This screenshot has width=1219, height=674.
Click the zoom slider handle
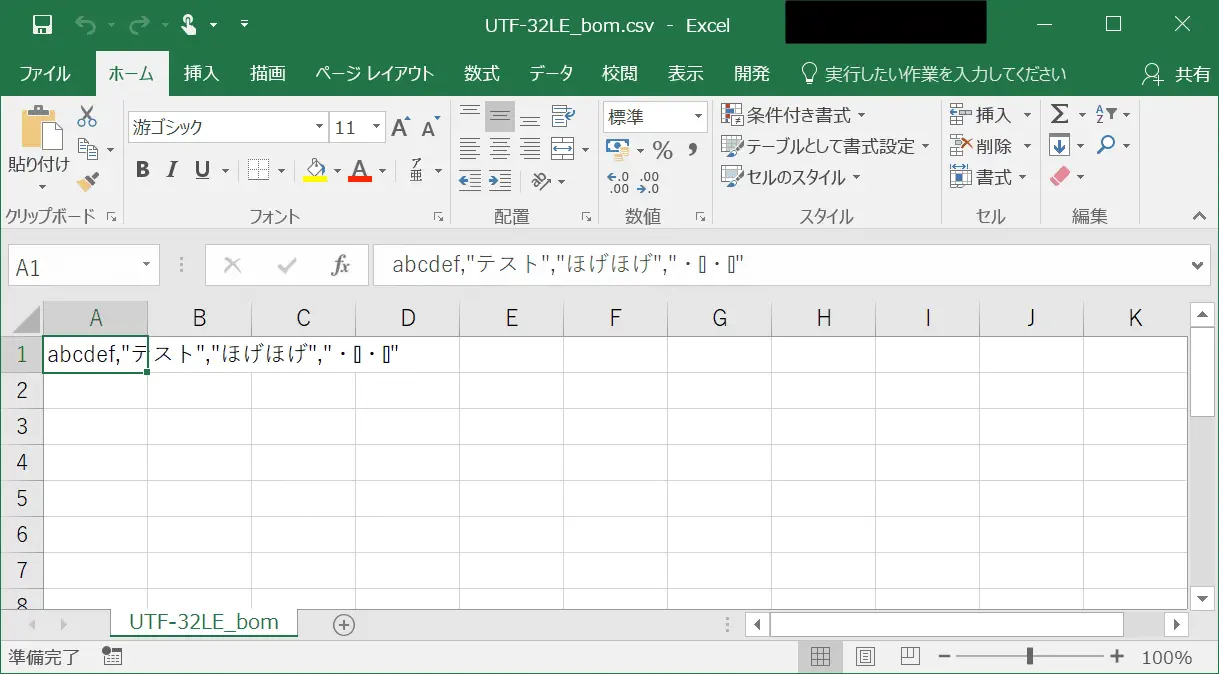point(1029,657)
